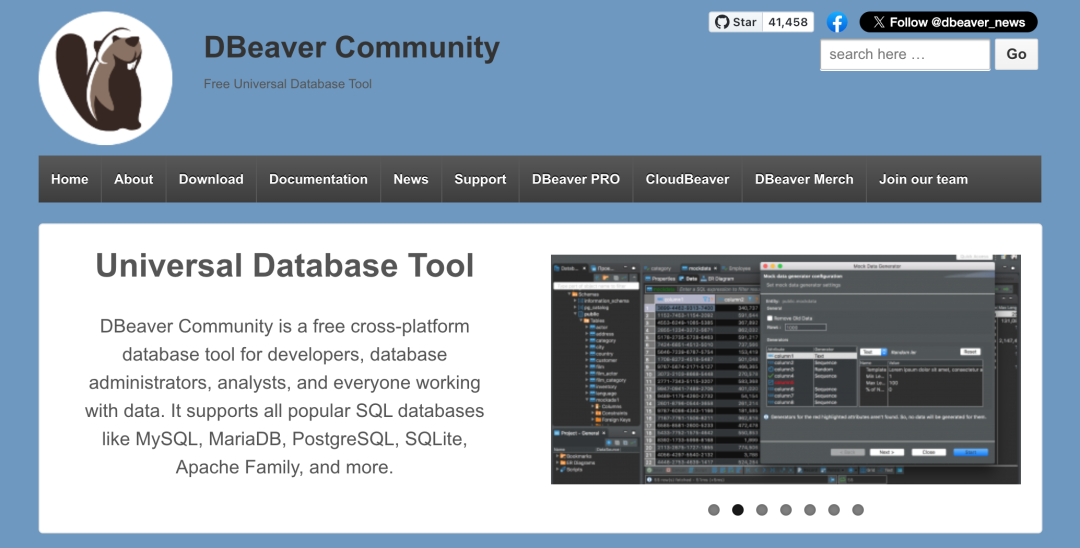Open the Facebook page icon
The height and width of the screenshot is (548, 1080).
(x=837, y=22)
